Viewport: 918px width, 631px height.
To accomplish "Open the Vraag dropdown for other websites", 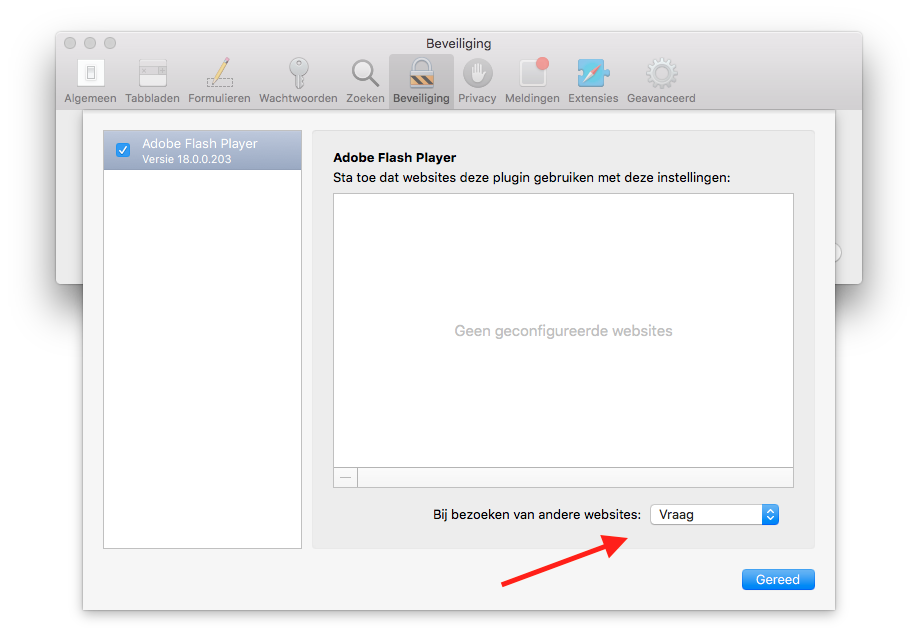I will [713, 514].
